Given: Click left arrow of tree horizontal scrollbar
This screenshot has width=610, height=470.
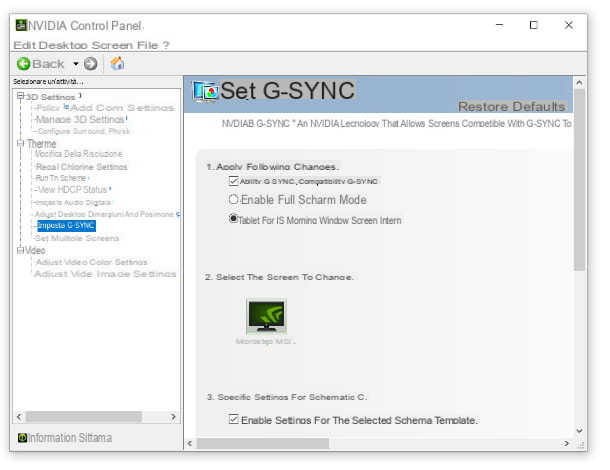Looking at the screenshot, I should [x=19, y=417].
